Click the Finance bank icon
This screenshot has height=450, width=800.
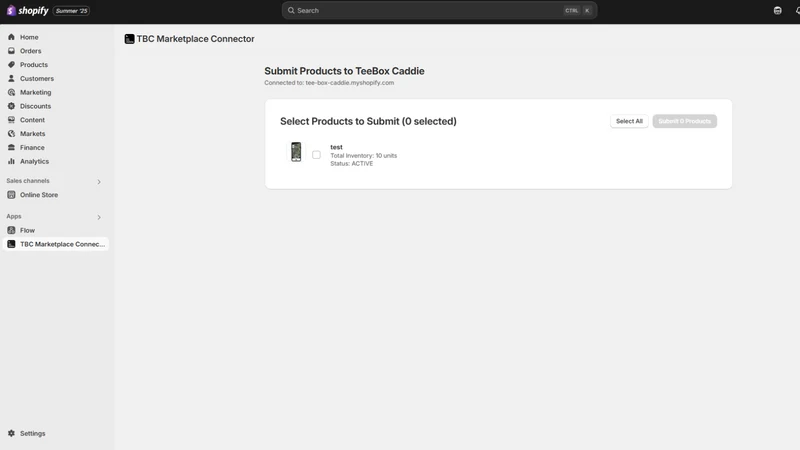pyautogui.click(x=11, y=147)
